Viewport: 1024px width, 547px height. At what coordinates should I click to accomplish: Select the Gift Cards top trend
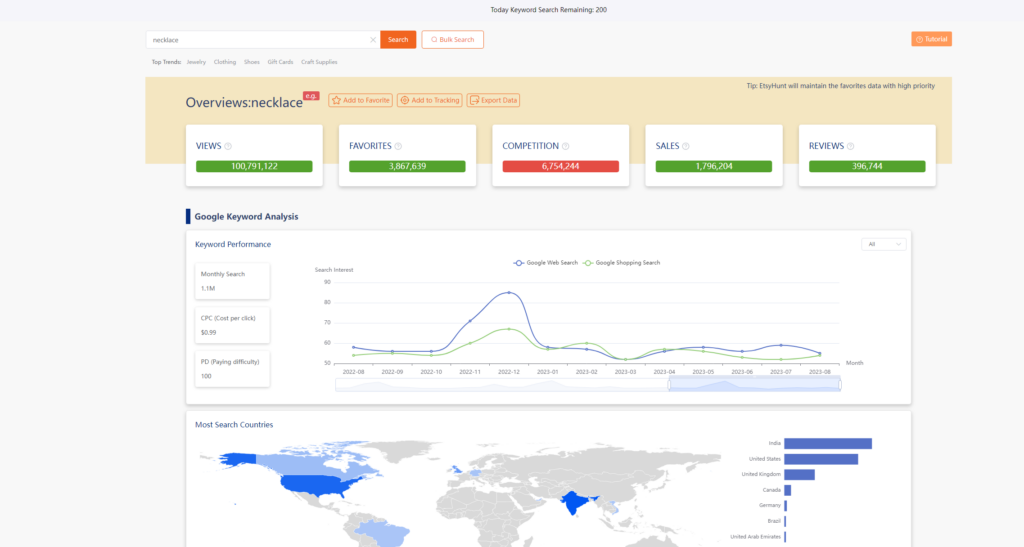280,62
